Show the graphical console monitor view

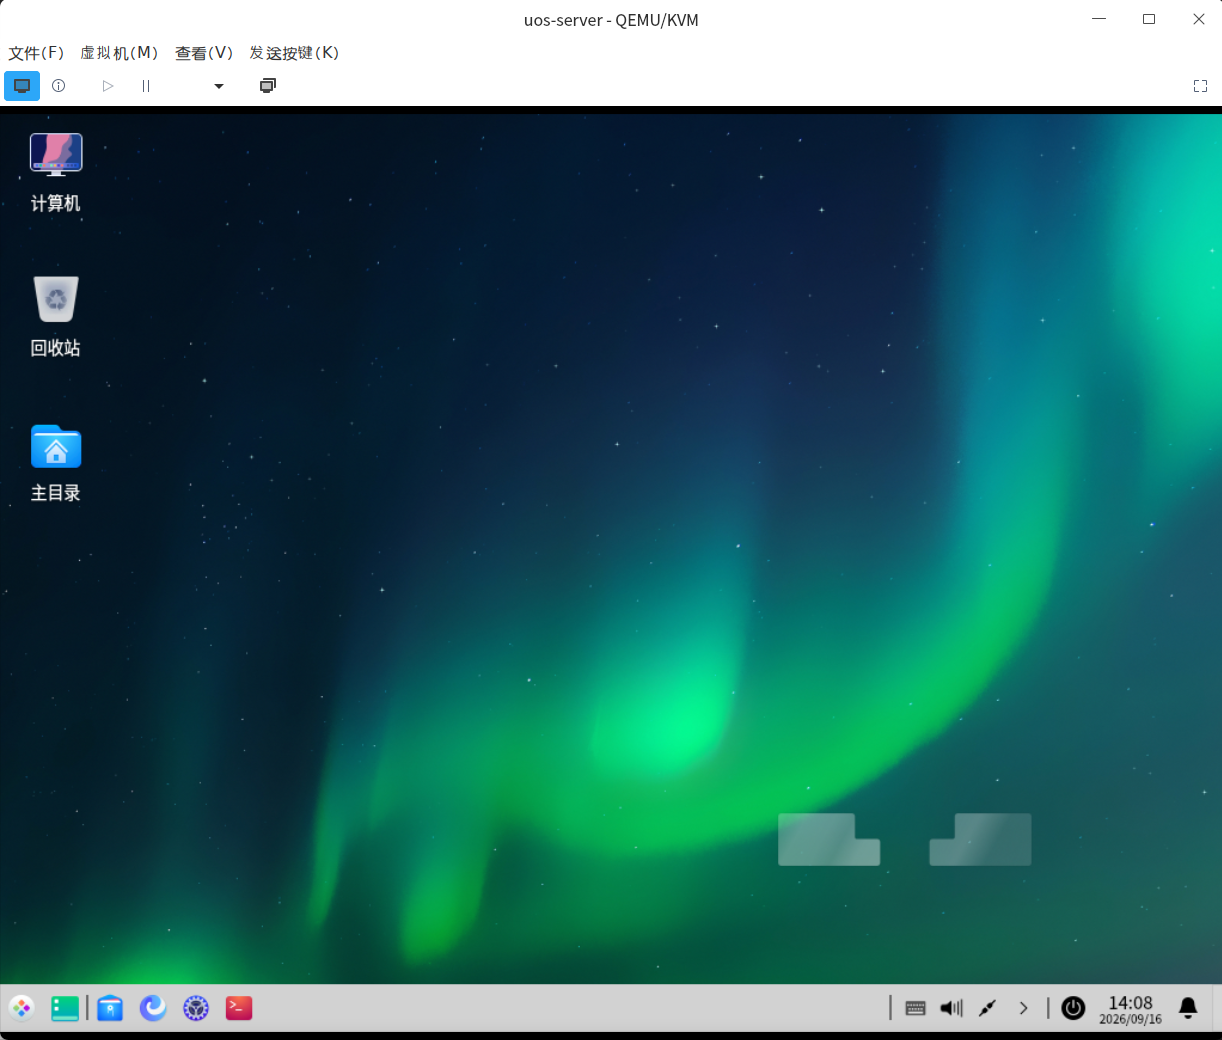pos(22,86)
